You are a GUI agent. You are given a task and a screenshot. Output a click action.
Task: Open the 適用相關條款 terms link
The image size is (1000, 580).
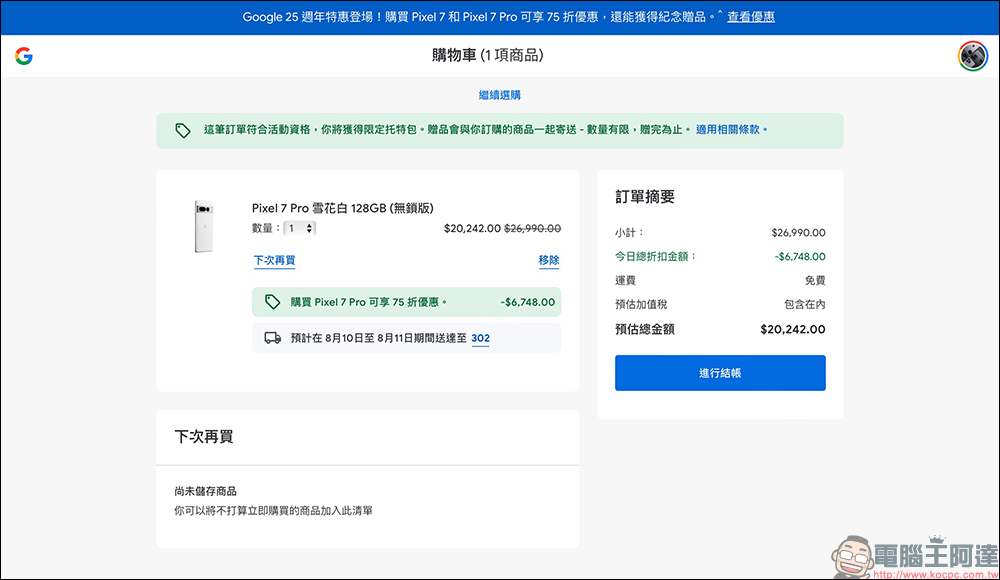pos(728,130)
